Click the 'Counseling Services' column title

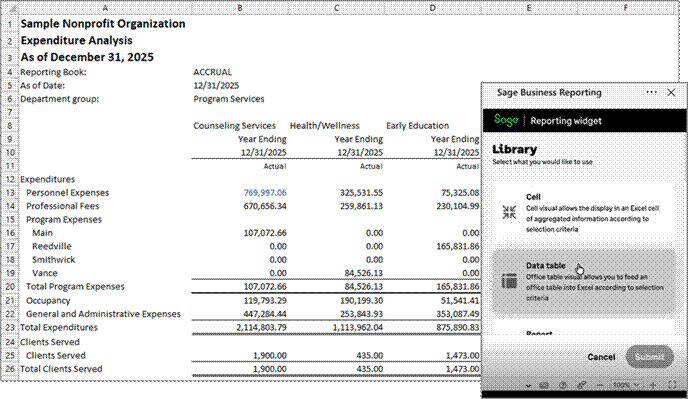pos(234,126)
